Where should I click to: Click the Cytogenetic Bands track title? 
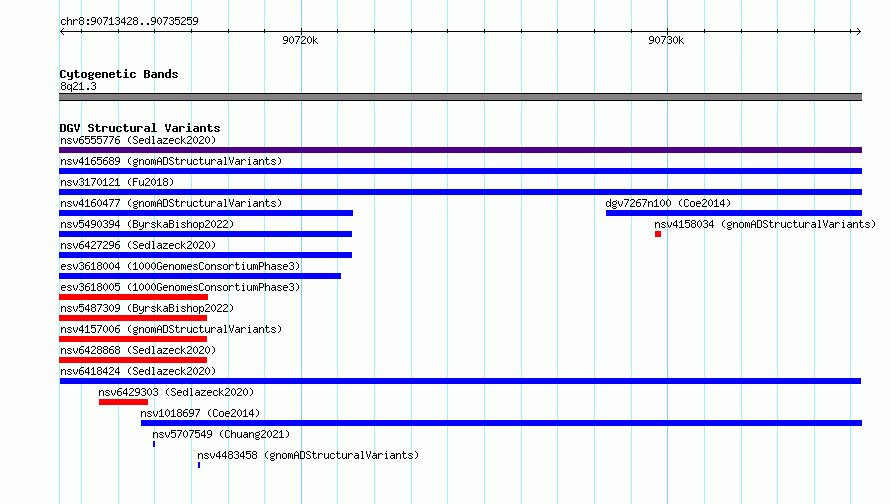(x=119, y=74)
